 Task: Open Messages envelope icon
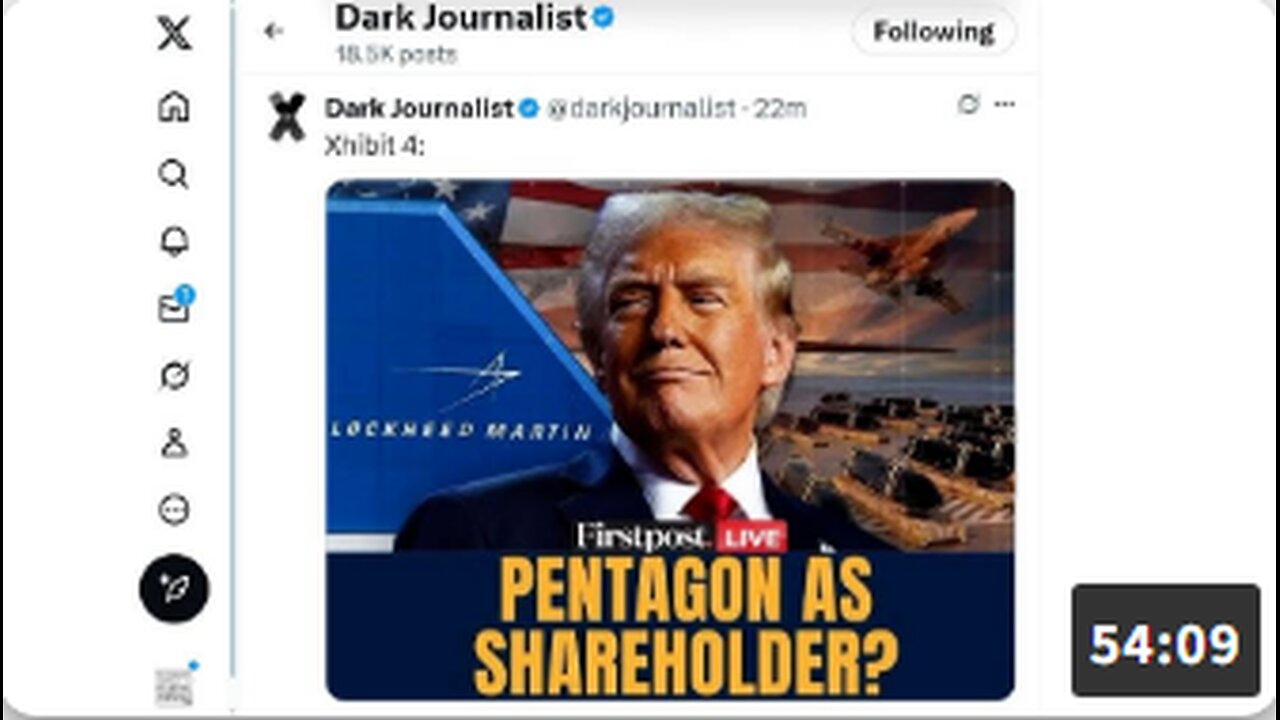(175, 308)
